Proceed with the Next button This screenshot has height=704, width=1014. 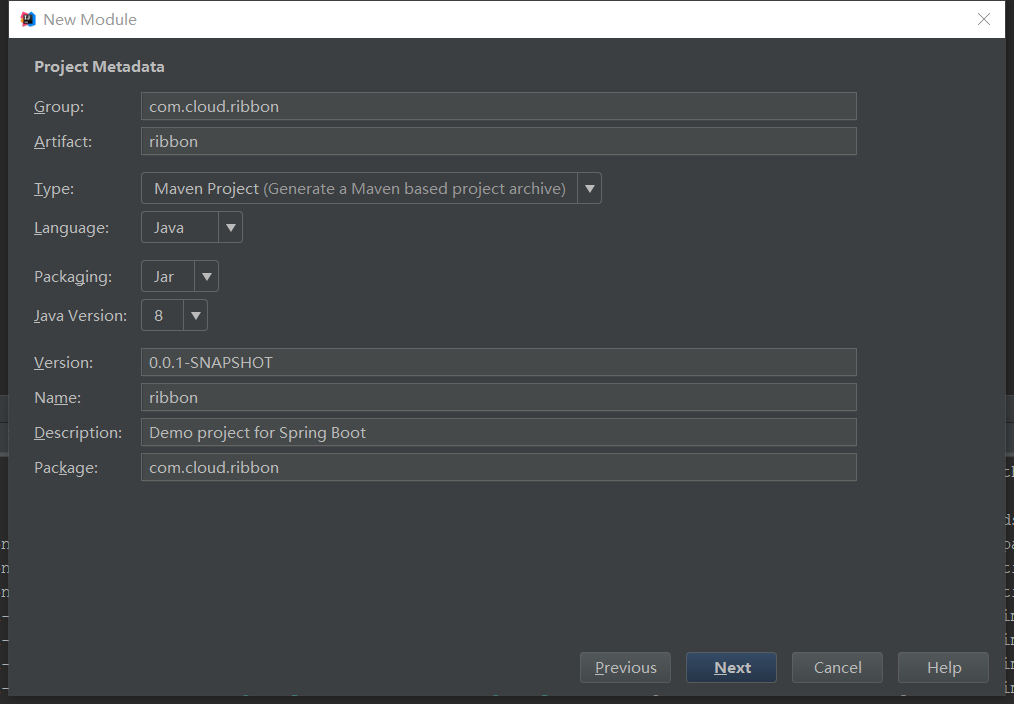[x=731, y=667]
